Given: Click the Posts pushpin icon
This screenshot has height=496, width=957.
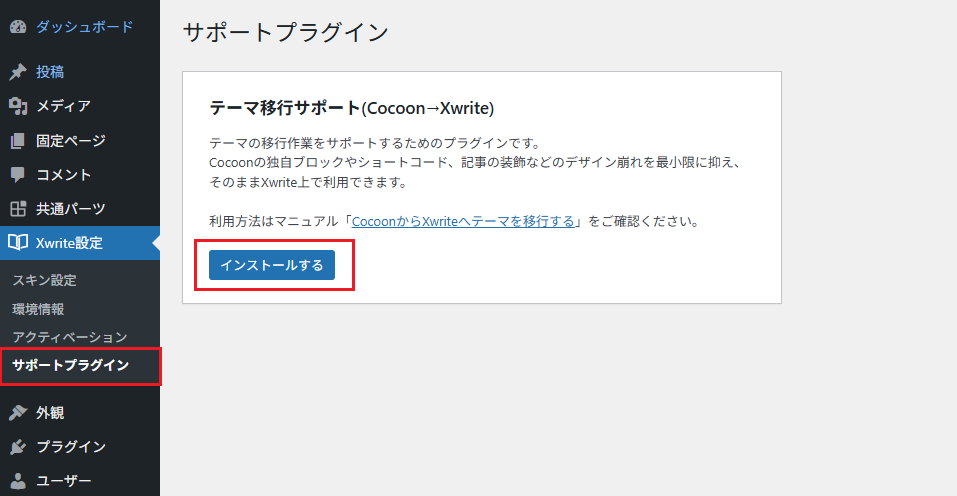Looking at the screenshot, I should click(x=17, y=72).
